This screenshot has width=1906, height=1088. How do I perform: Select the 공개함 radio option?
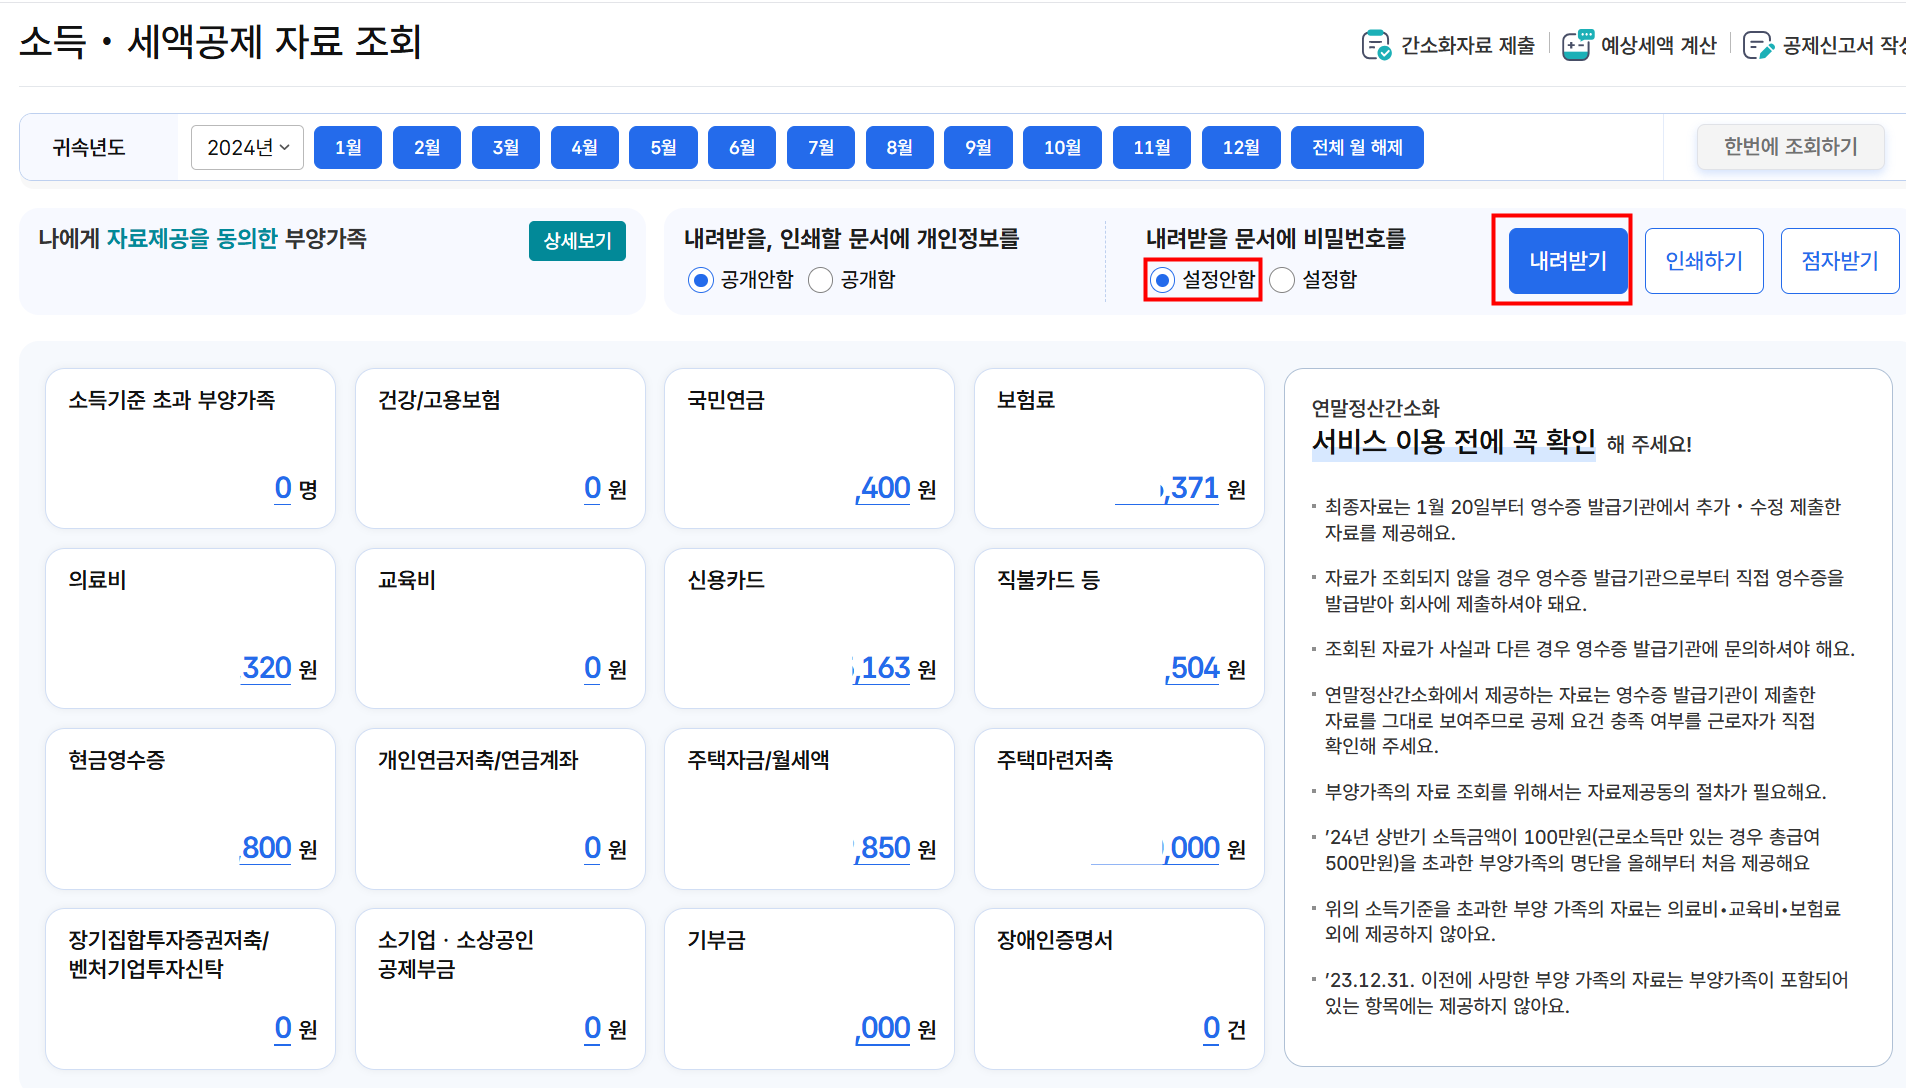click(820, 280)
